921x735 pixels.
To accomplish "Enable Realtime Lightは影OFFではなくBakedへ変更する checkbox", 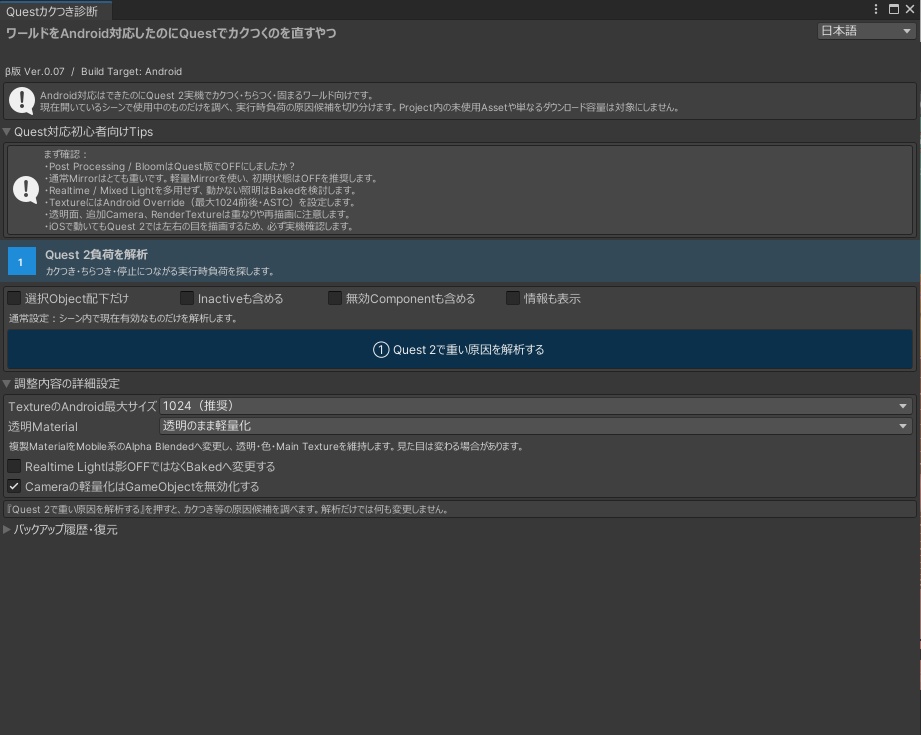I will click(x=14, y=466).
